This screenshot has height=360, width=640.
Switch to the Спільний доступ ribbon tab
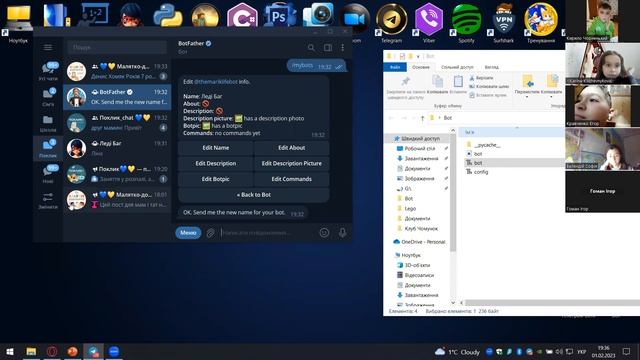[457, 67]
